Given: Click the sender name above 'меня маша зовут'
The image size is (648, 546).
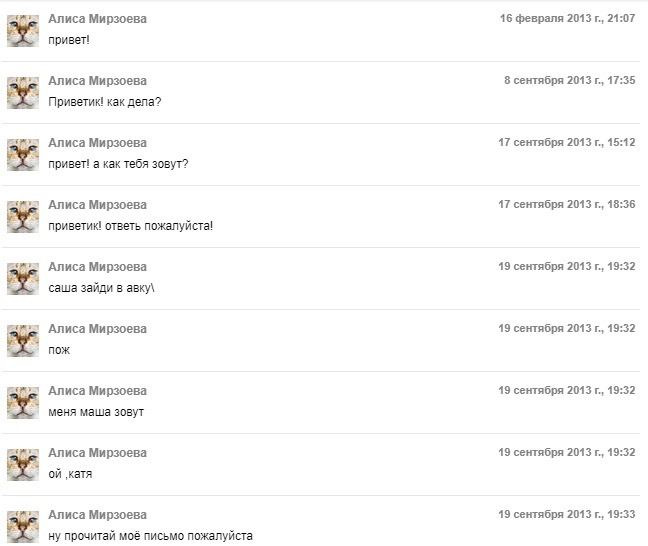Looking at the screenshot, I should pyautogui.click(x=97, y=391).
